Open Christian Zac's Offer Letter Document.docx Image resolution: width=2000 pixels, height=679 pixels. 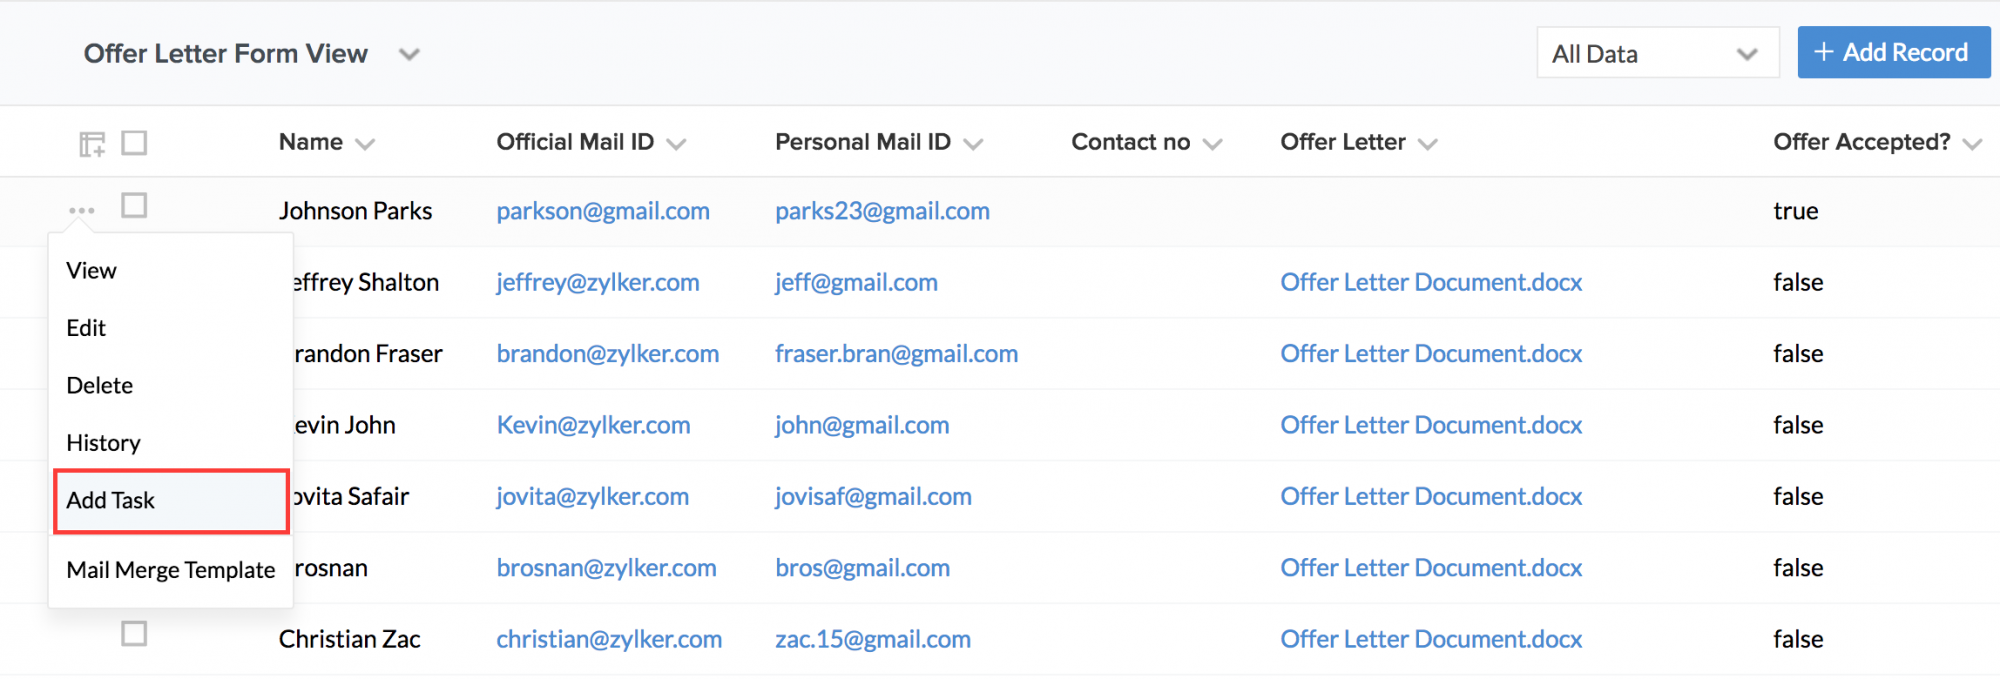(1431, 639)
